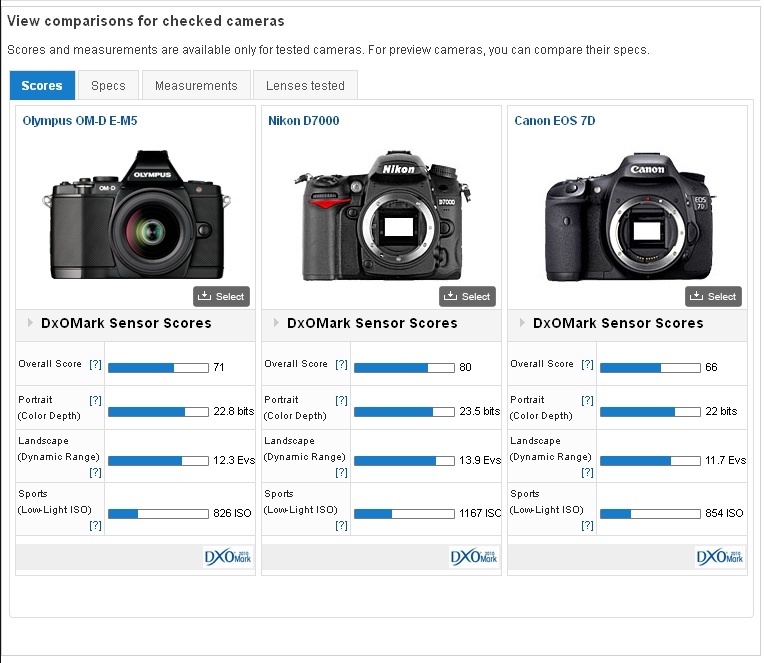
Task: Click the DxOMark logo under Nikon column
Action: [x=474, y=557]
